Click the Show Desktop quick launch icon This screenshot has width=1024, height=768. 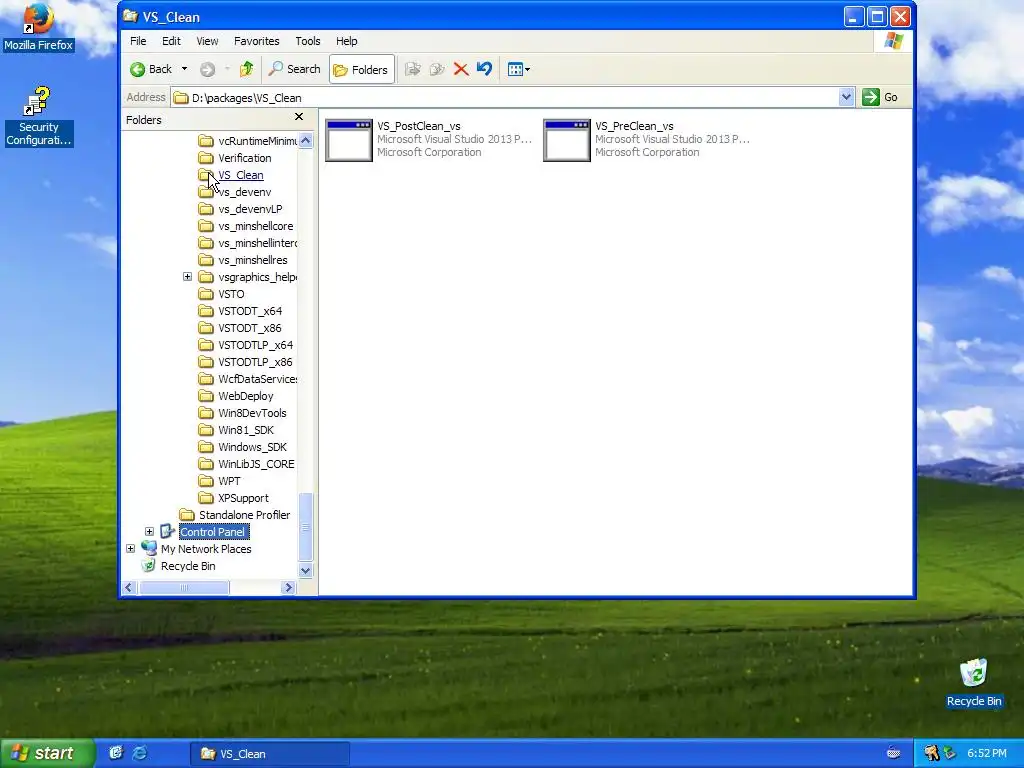pos(116,753)
